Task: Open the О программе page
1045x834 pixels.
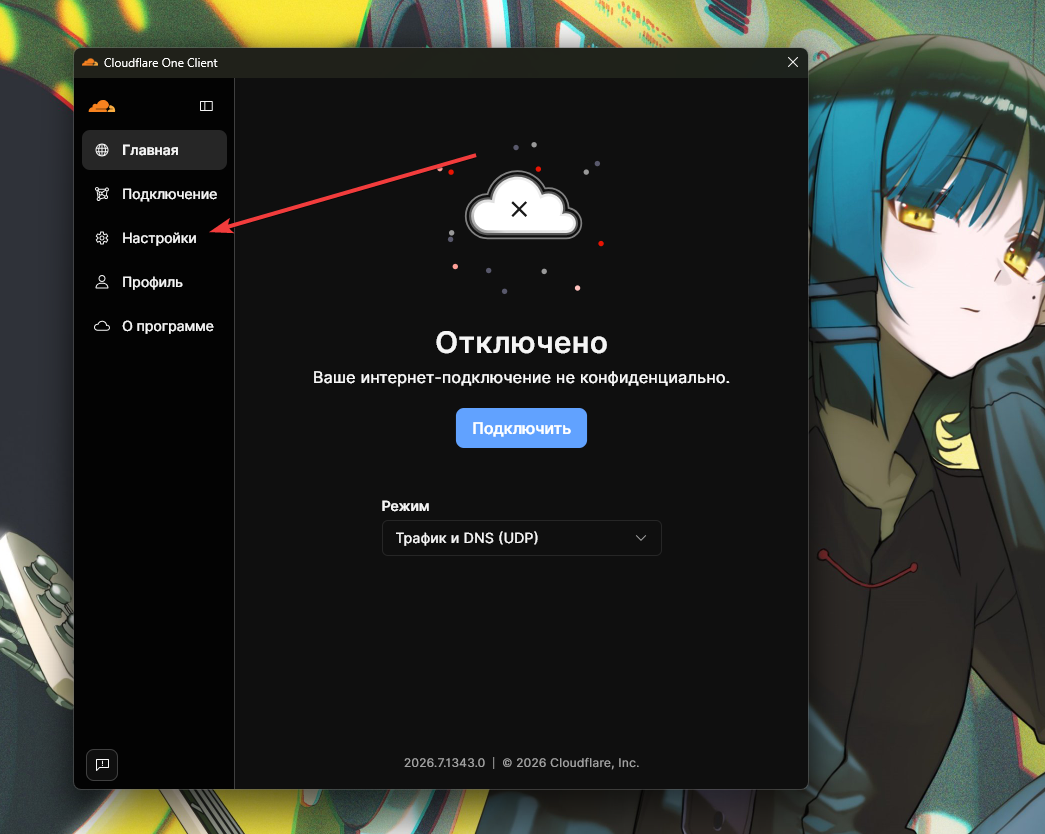Action: [155, 326]
